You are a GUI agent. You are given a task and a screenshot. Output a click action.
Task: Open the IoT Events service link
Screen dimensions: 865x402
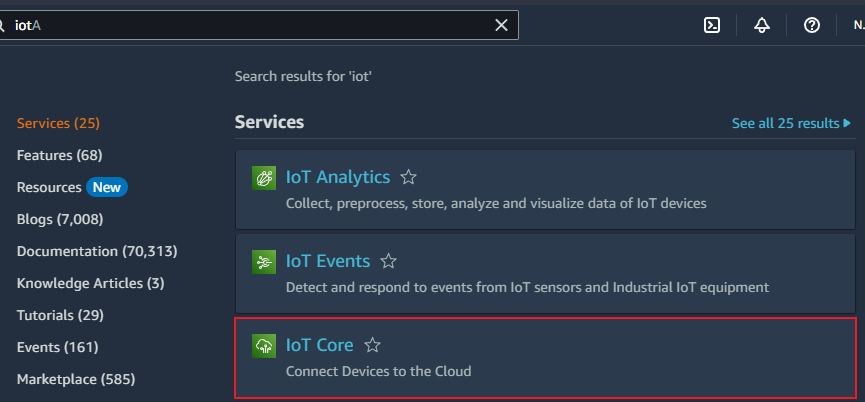pos(328,261)
